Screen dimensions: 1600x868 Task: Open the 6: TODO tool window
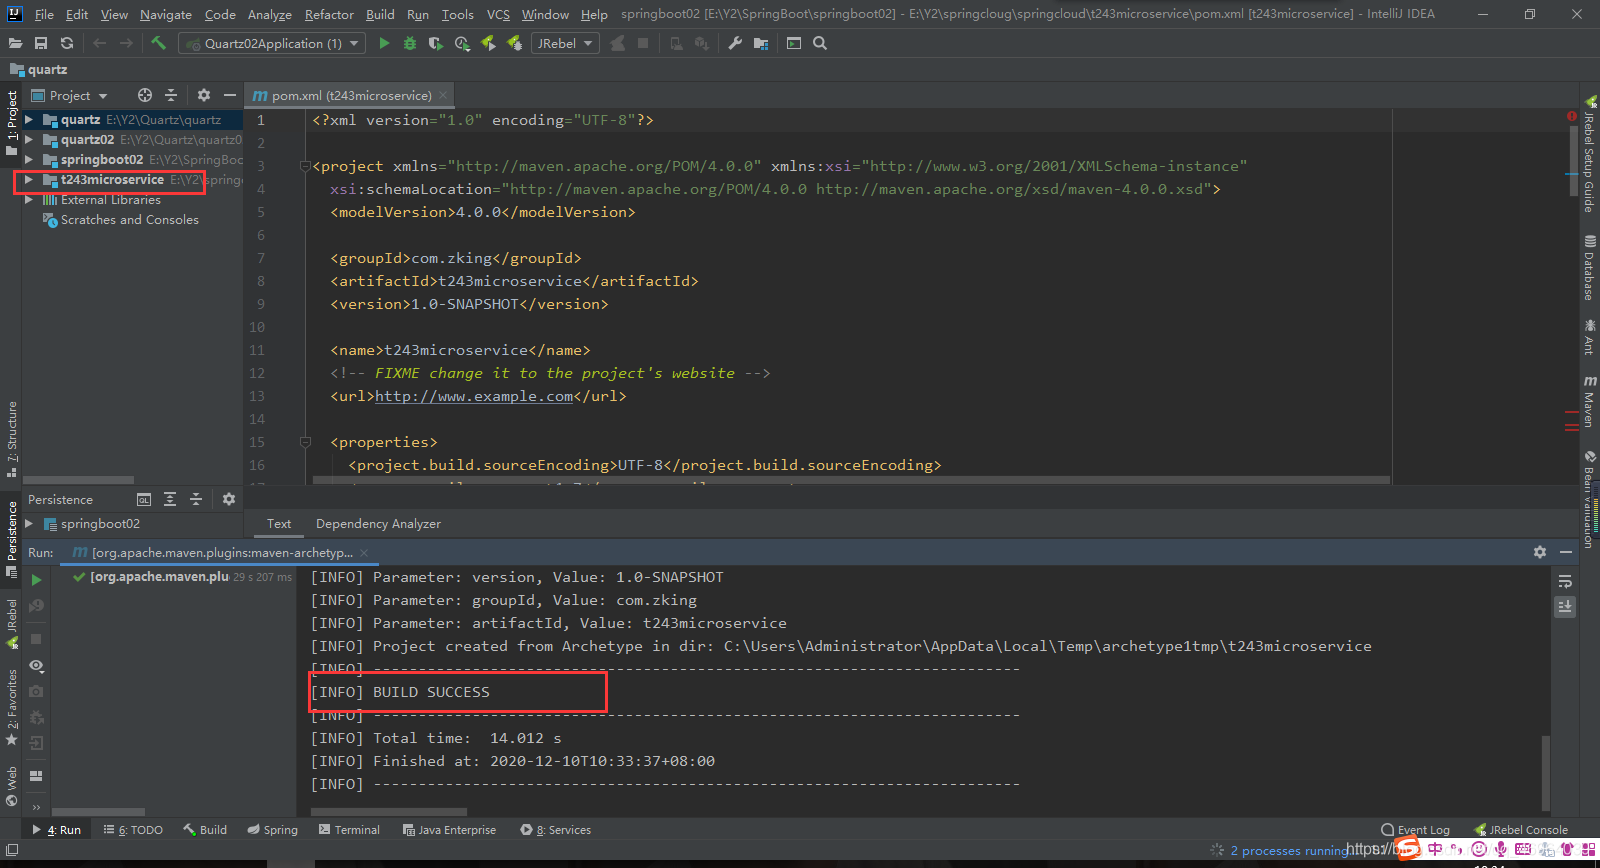click(133, 830)
